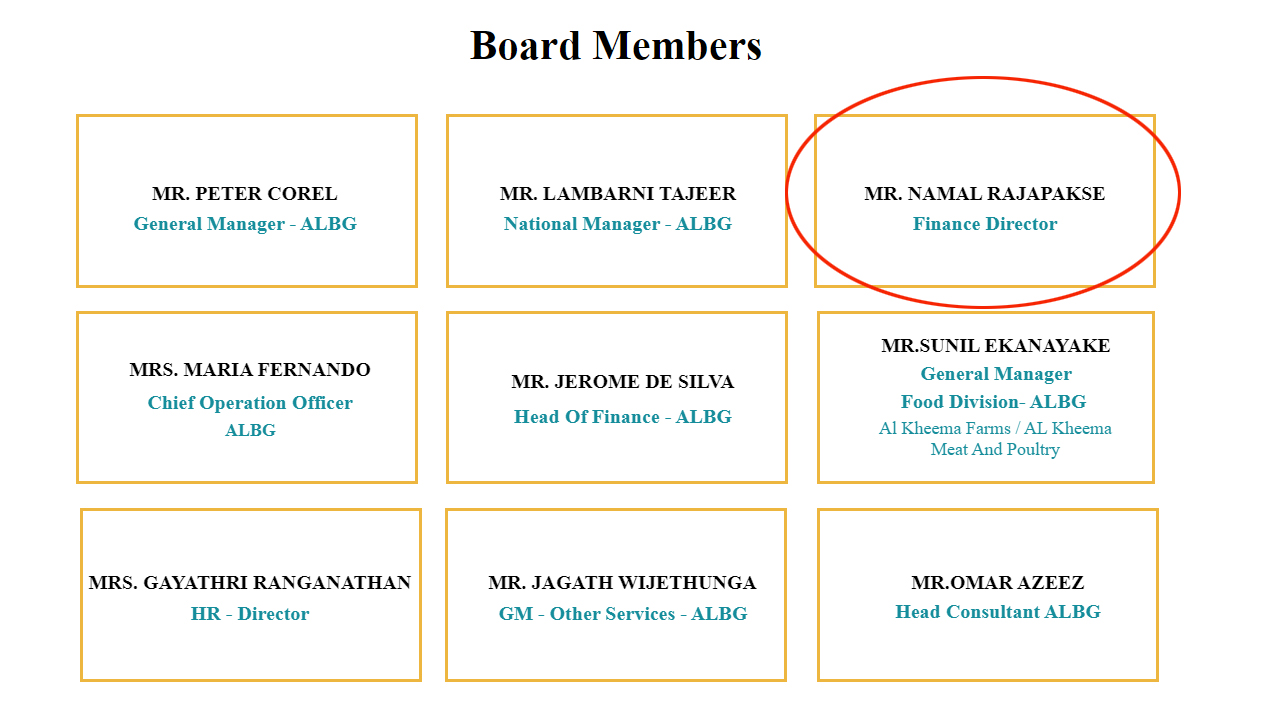The image size is (1262, 713).
Task: Click the HR - Director title
Action: (250, 614)
